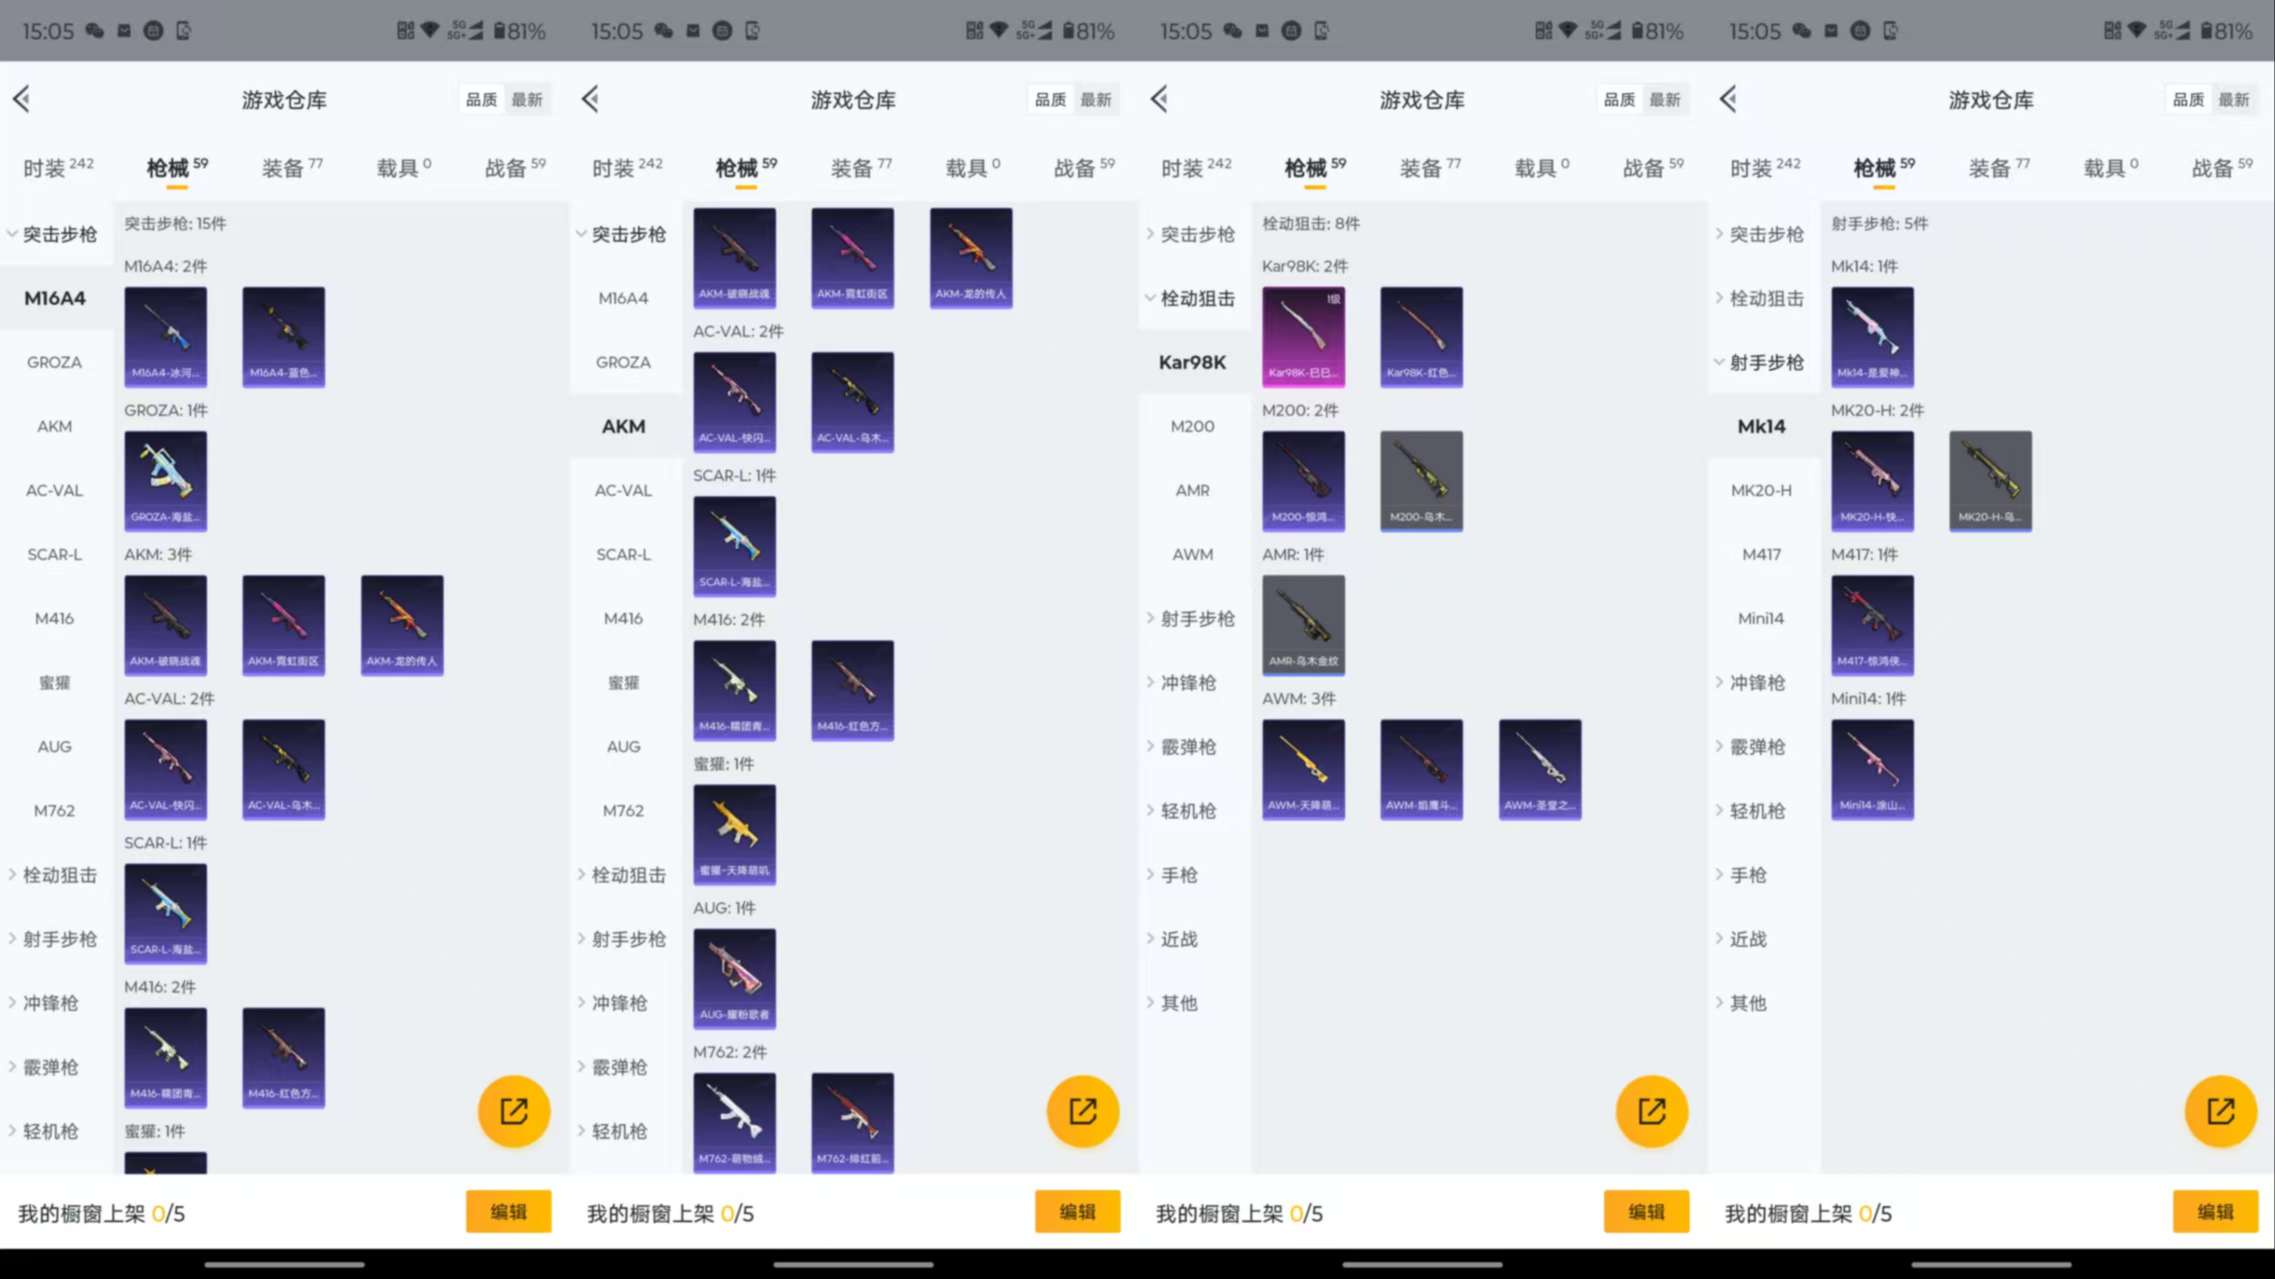This screenshot has height=1279, width=2275.
Task: Click the Mk14-是爱神 marksman rifle skin
Action: (1874, 337)
